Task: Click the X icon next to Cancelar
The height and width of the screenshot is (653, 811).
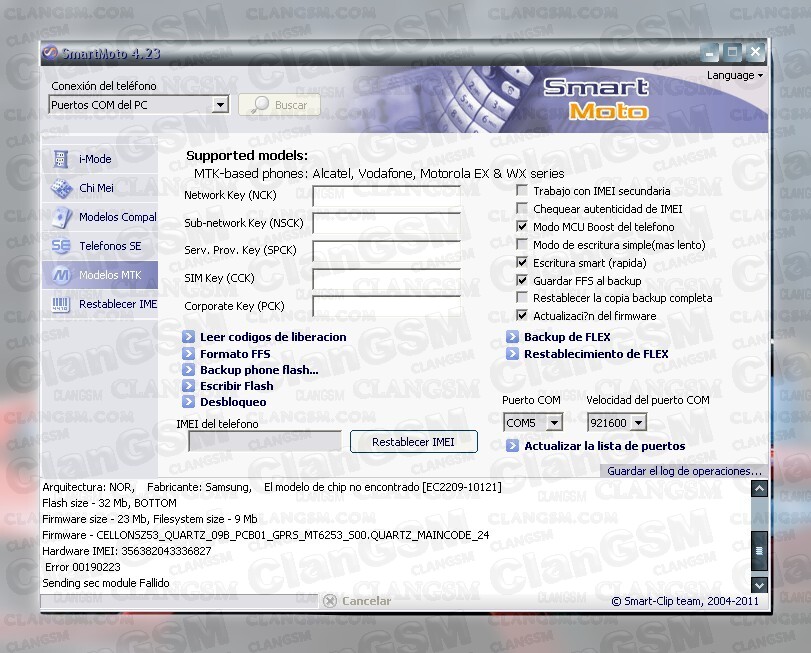Action: click(329, 601)
